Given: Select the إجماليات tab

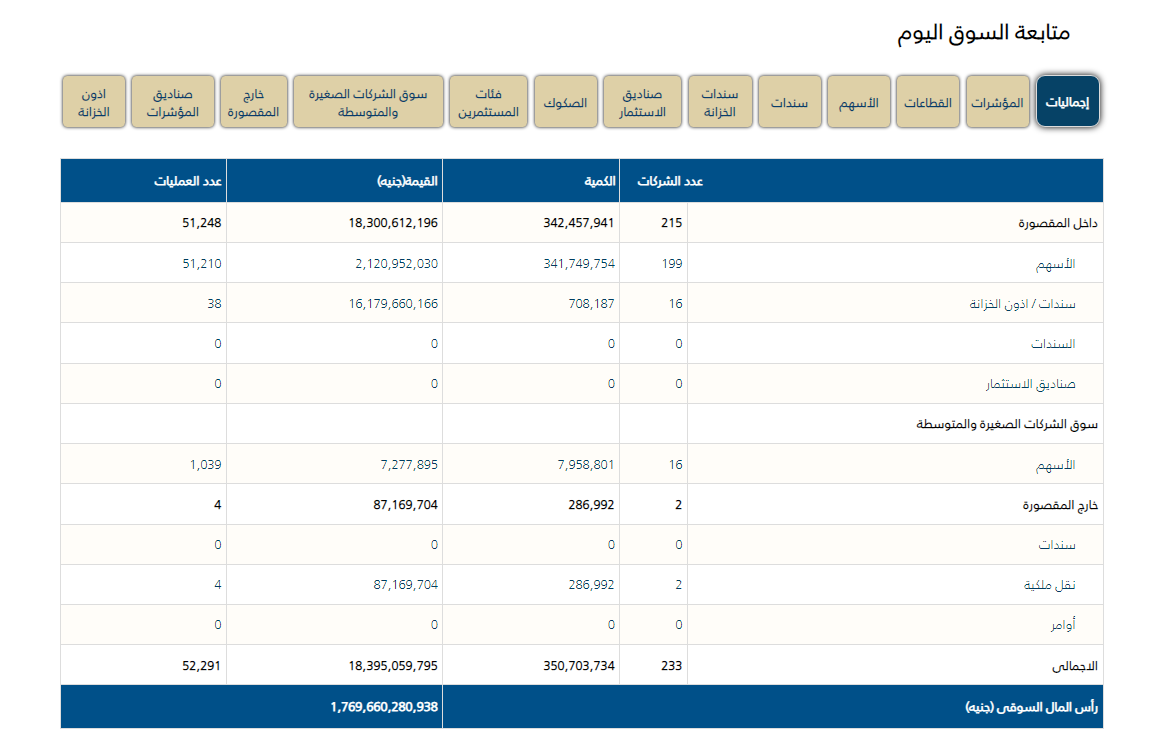Looking at the screenshot, I should point(1067,102).
